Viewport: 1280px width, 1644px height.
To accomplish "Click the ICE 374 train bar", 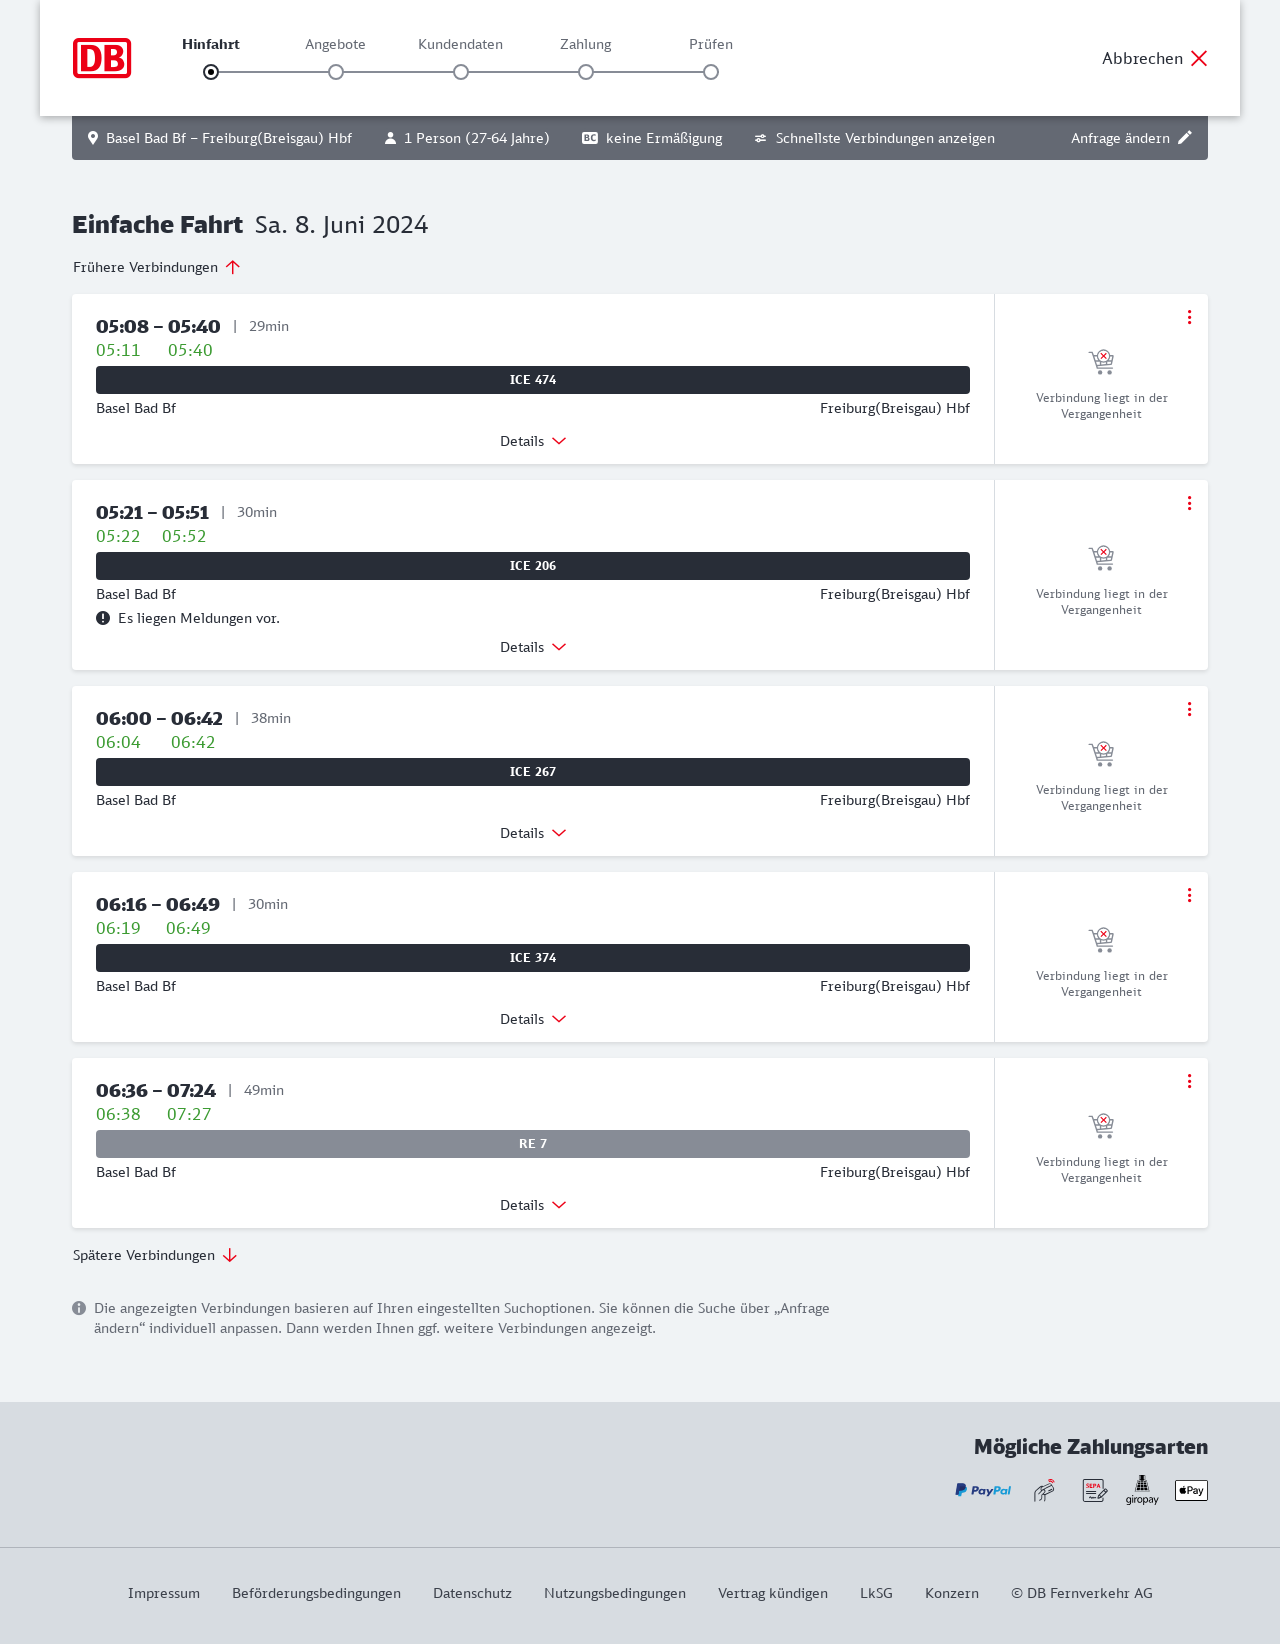I will [533, 958].
